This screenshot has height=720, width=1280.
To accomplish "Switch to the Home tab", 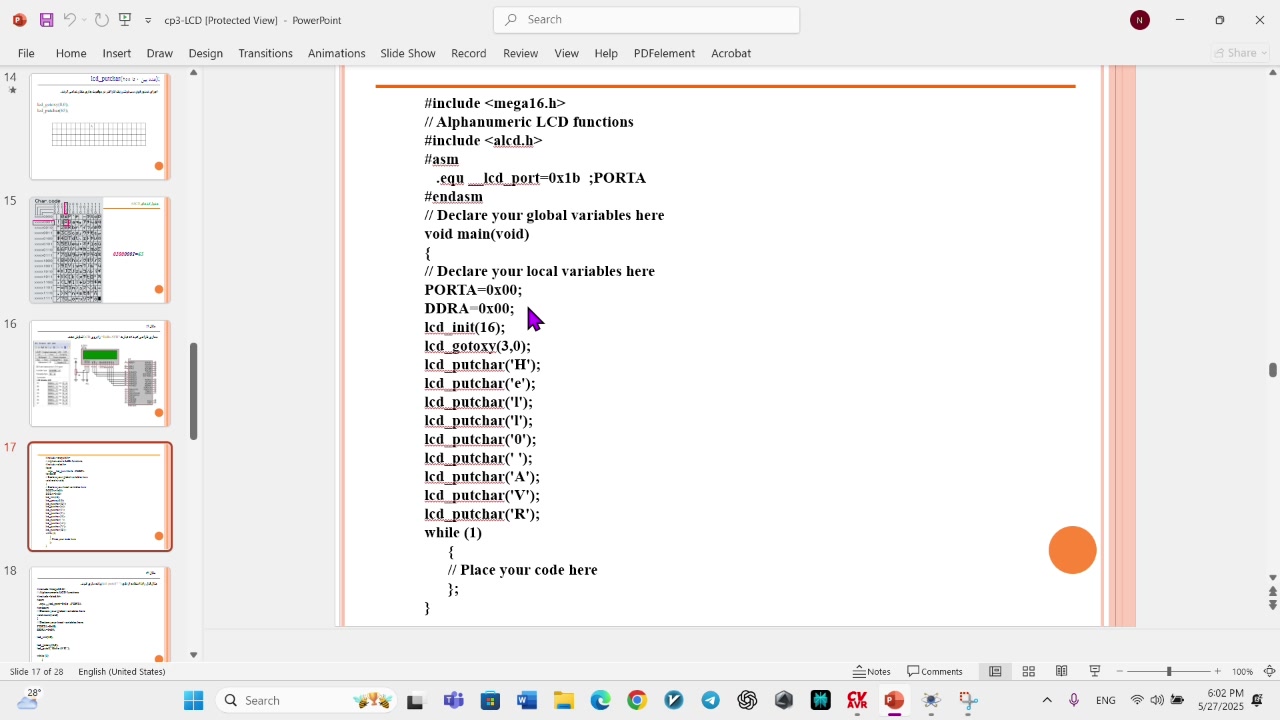I will (x=71, y=53).
